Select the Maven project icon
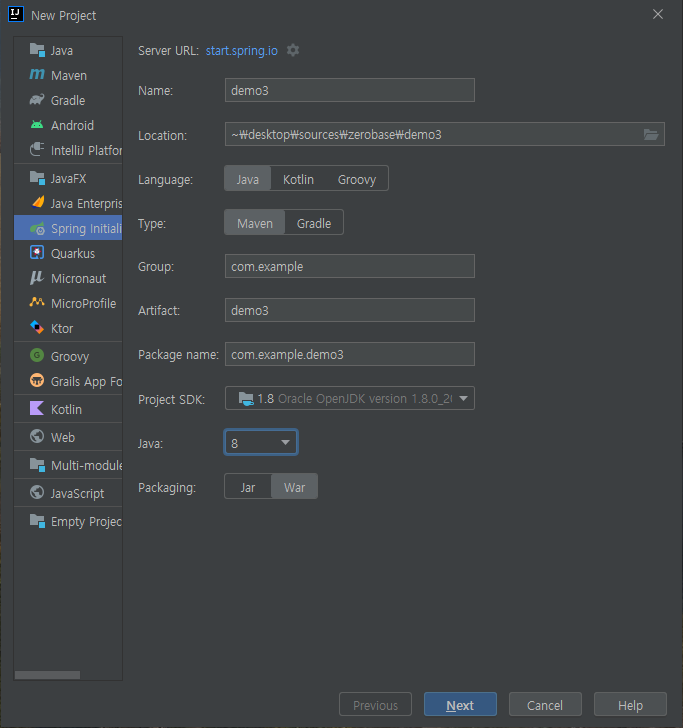Screen dimensions: 683x728 (37, 75)
